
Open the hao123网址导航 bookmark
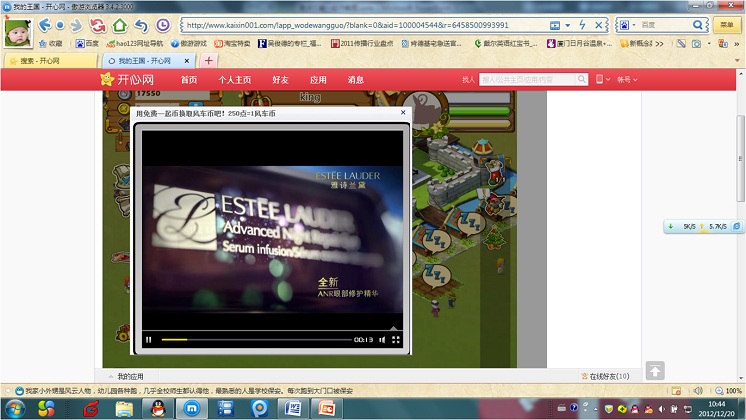(135, 43)
